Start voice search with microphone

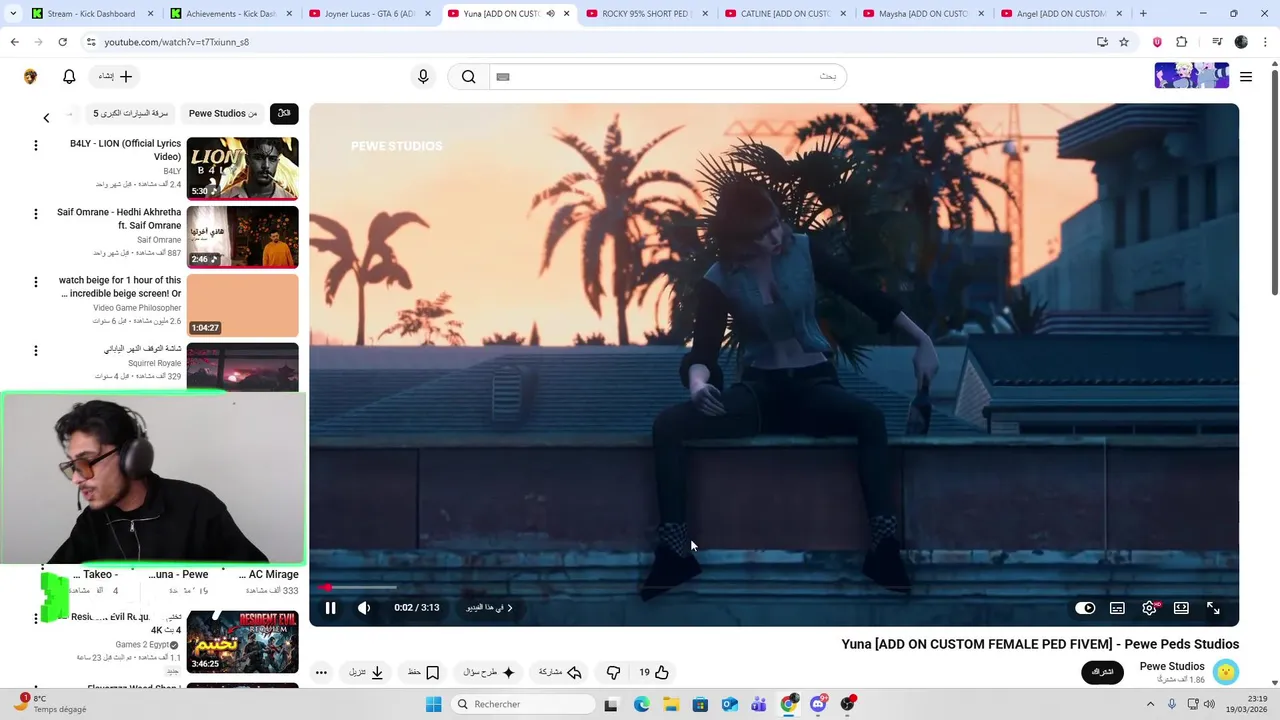coord(423,76)
